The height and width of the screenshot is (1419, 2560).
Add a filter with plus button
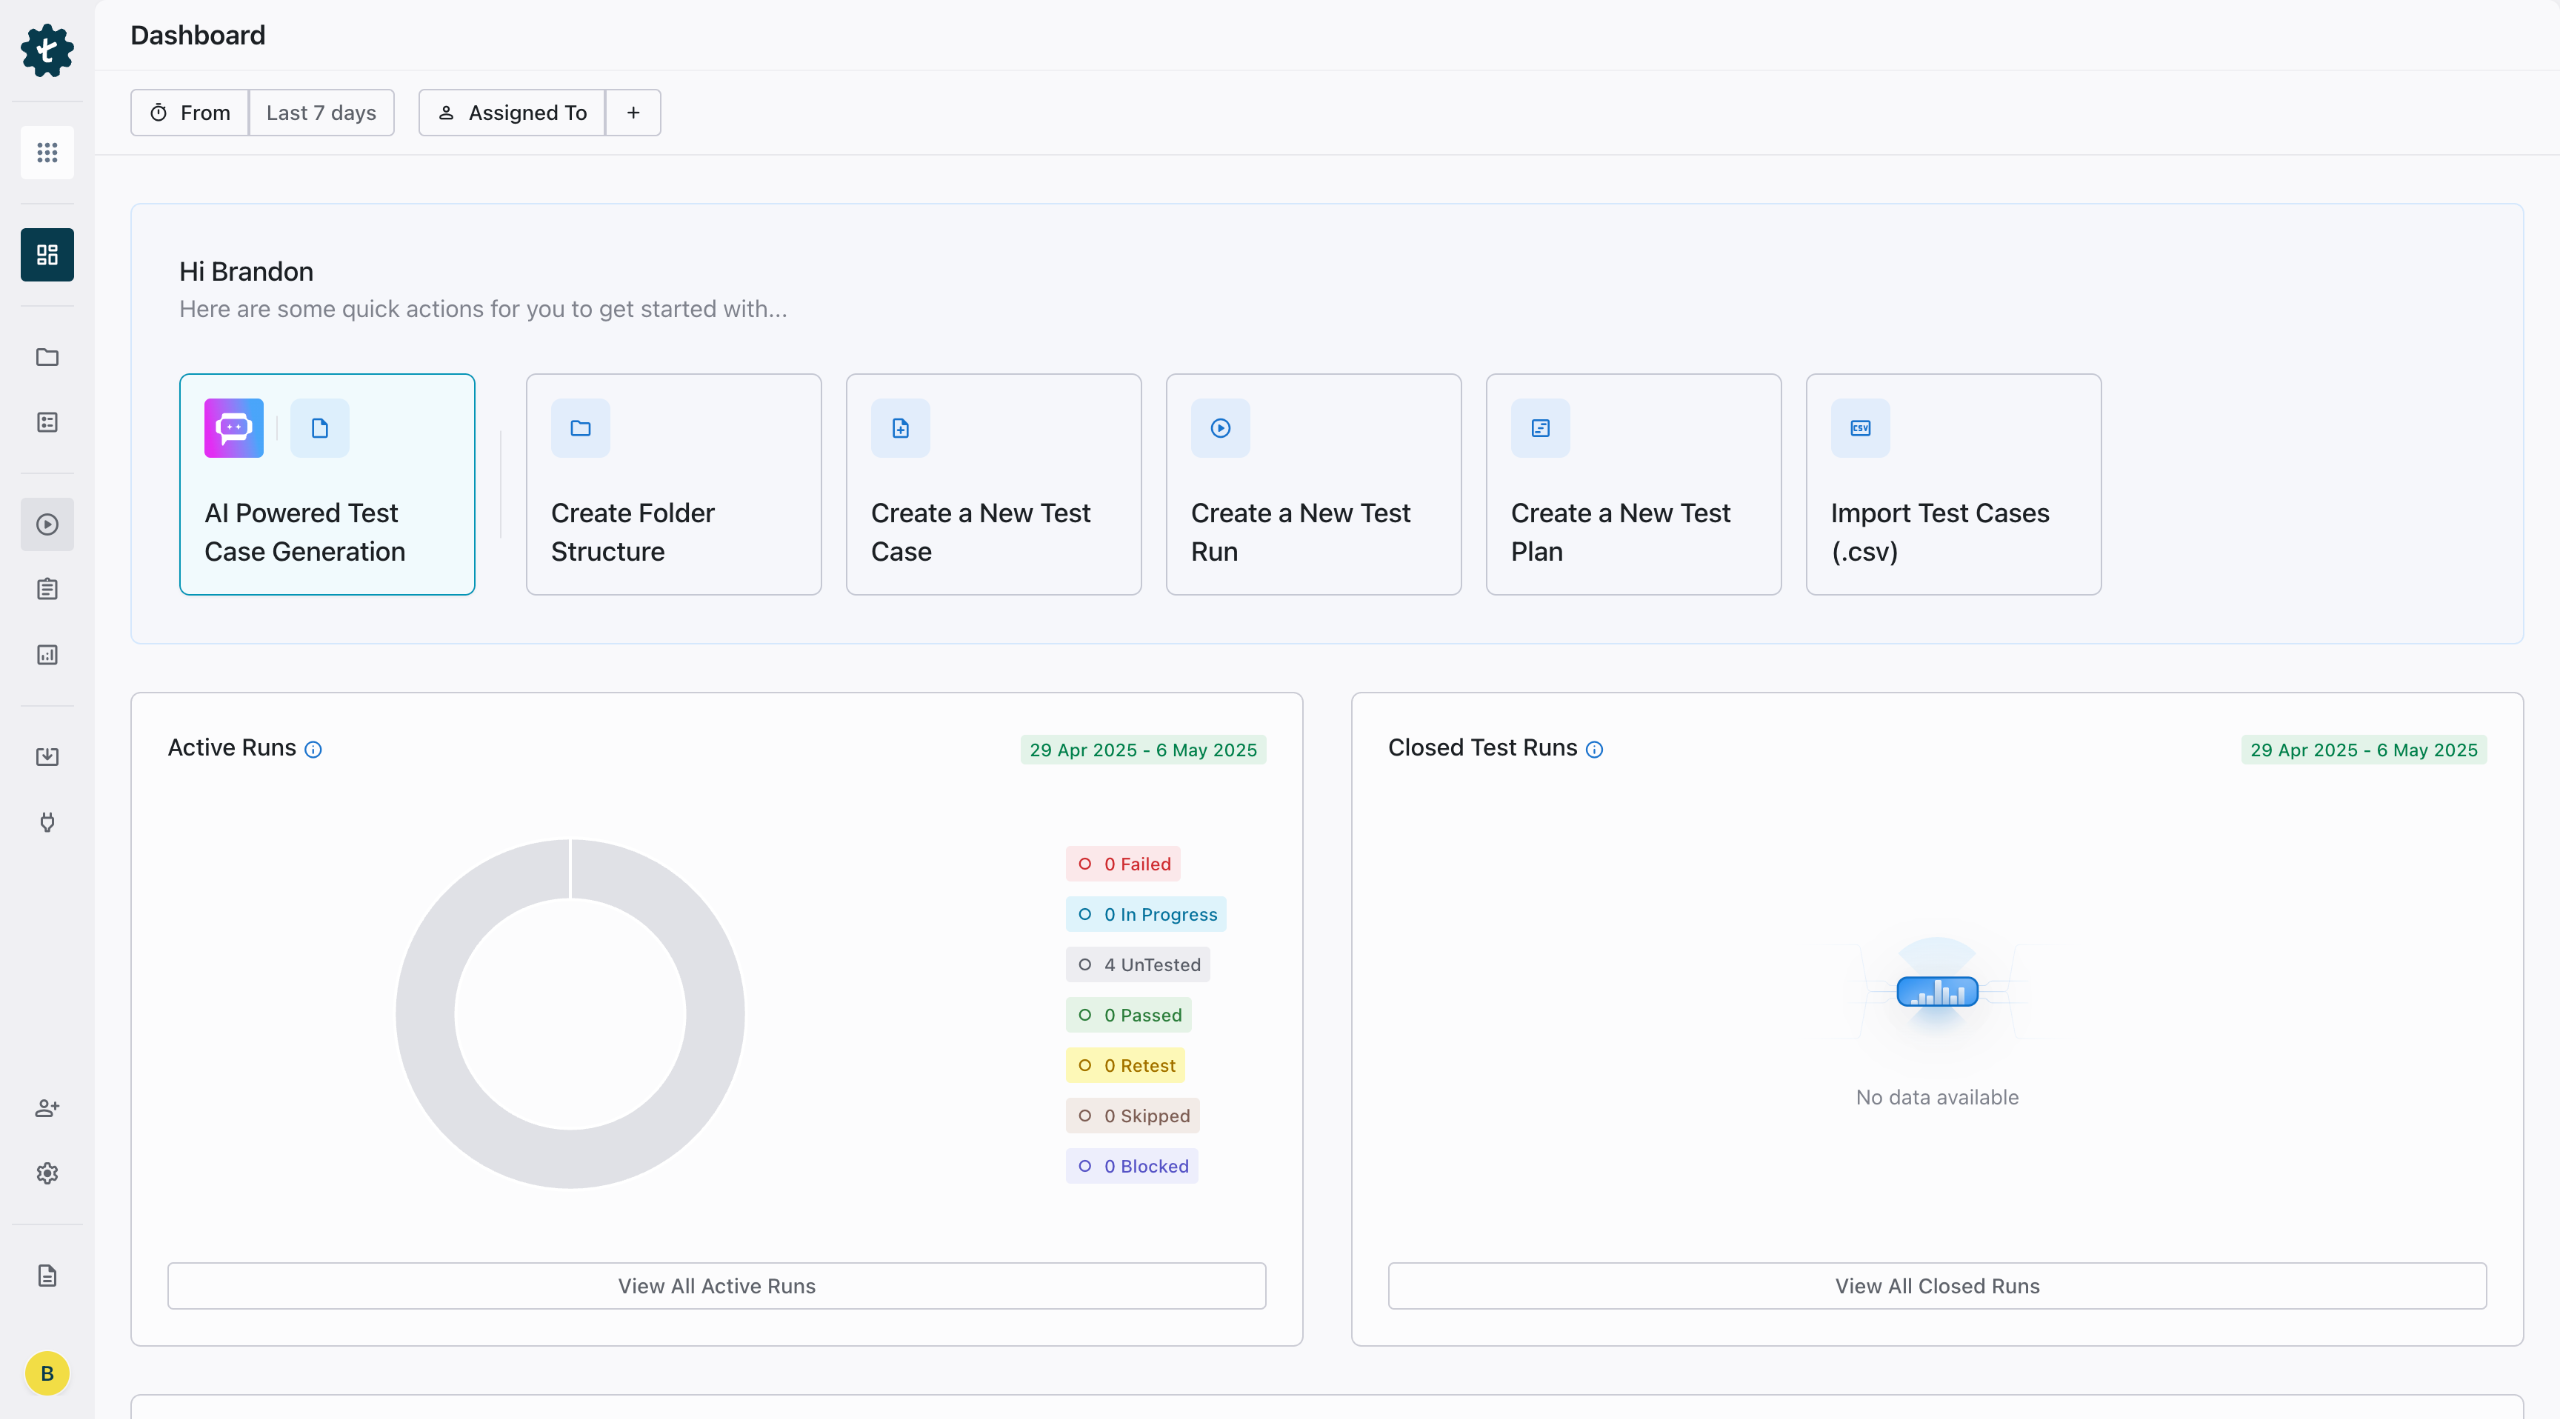(x=633, y=113)
